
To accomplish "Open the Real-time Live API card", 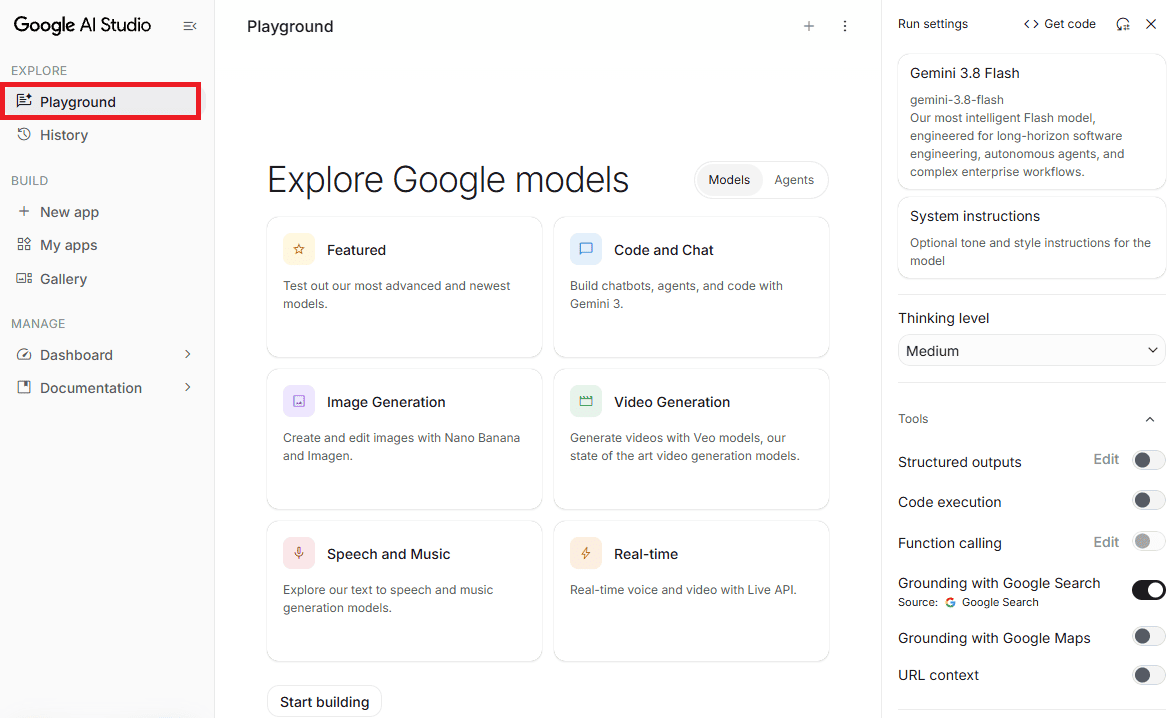I will click(x=692, y=591).
